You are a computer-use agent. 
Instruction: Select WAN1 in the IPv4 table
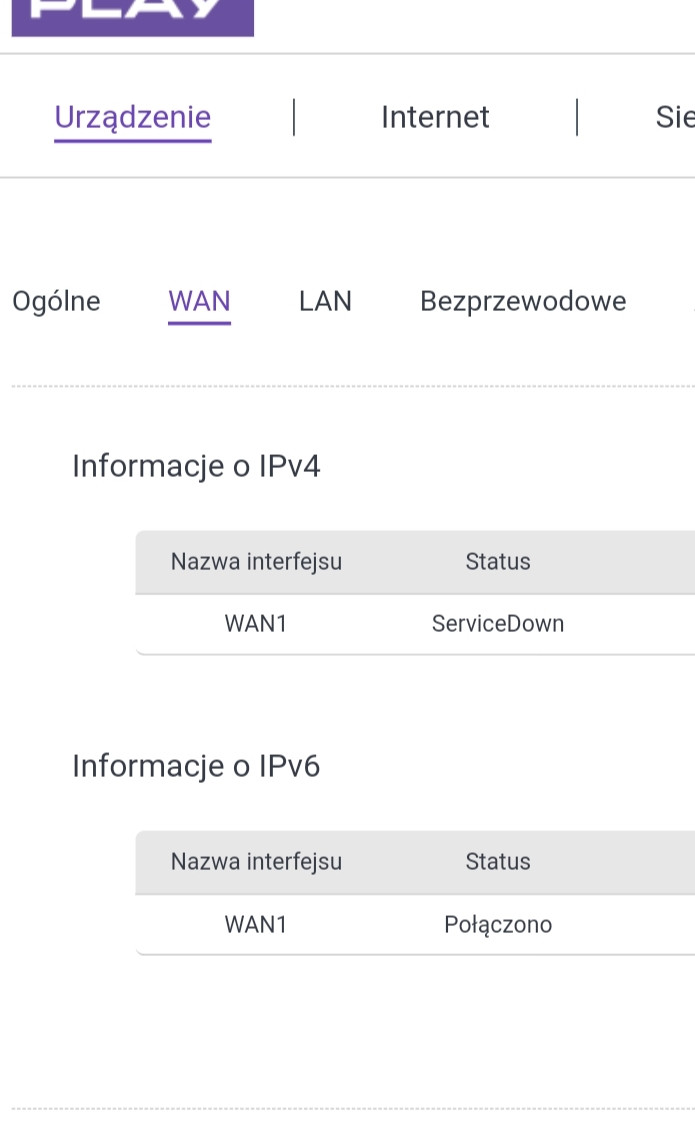[256, 624]
